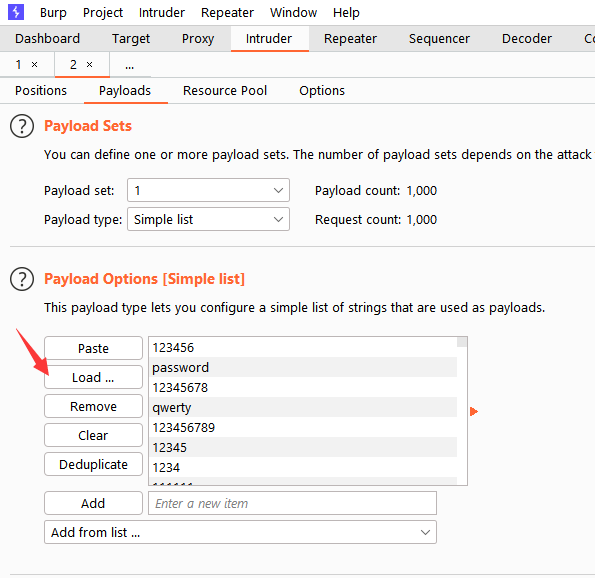This screenshot has width=595, height=578.
Task: Select payload entry 123456789
Action: [x=303, y=428]
